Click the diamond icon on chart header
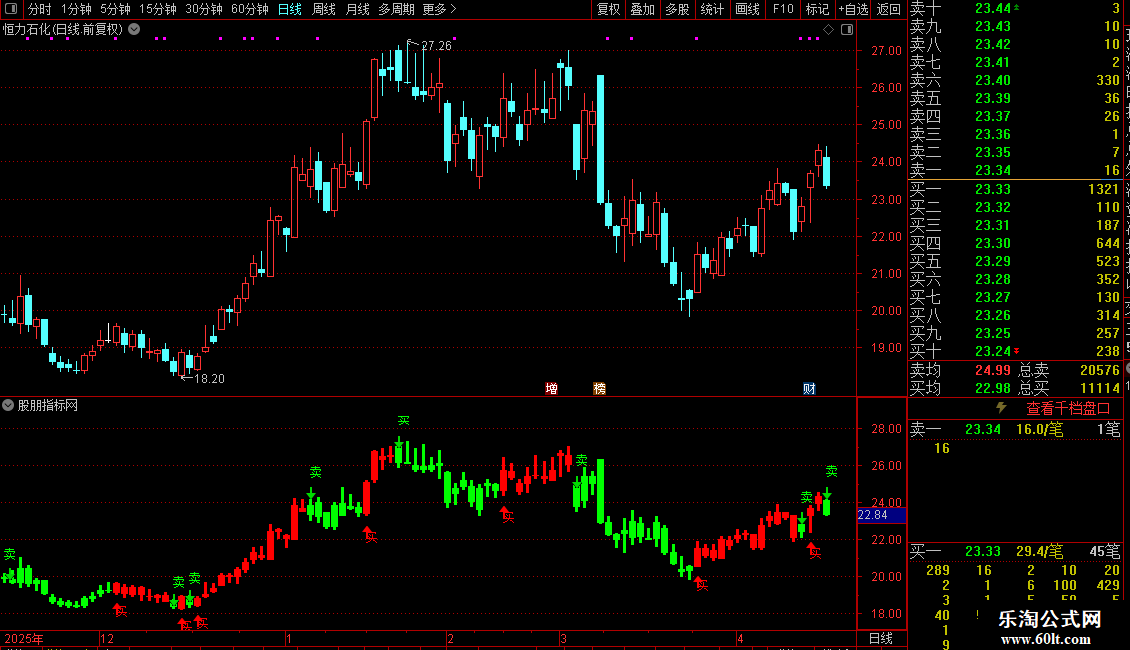This screenshot has height=650, width=1130. click(829, 30)
